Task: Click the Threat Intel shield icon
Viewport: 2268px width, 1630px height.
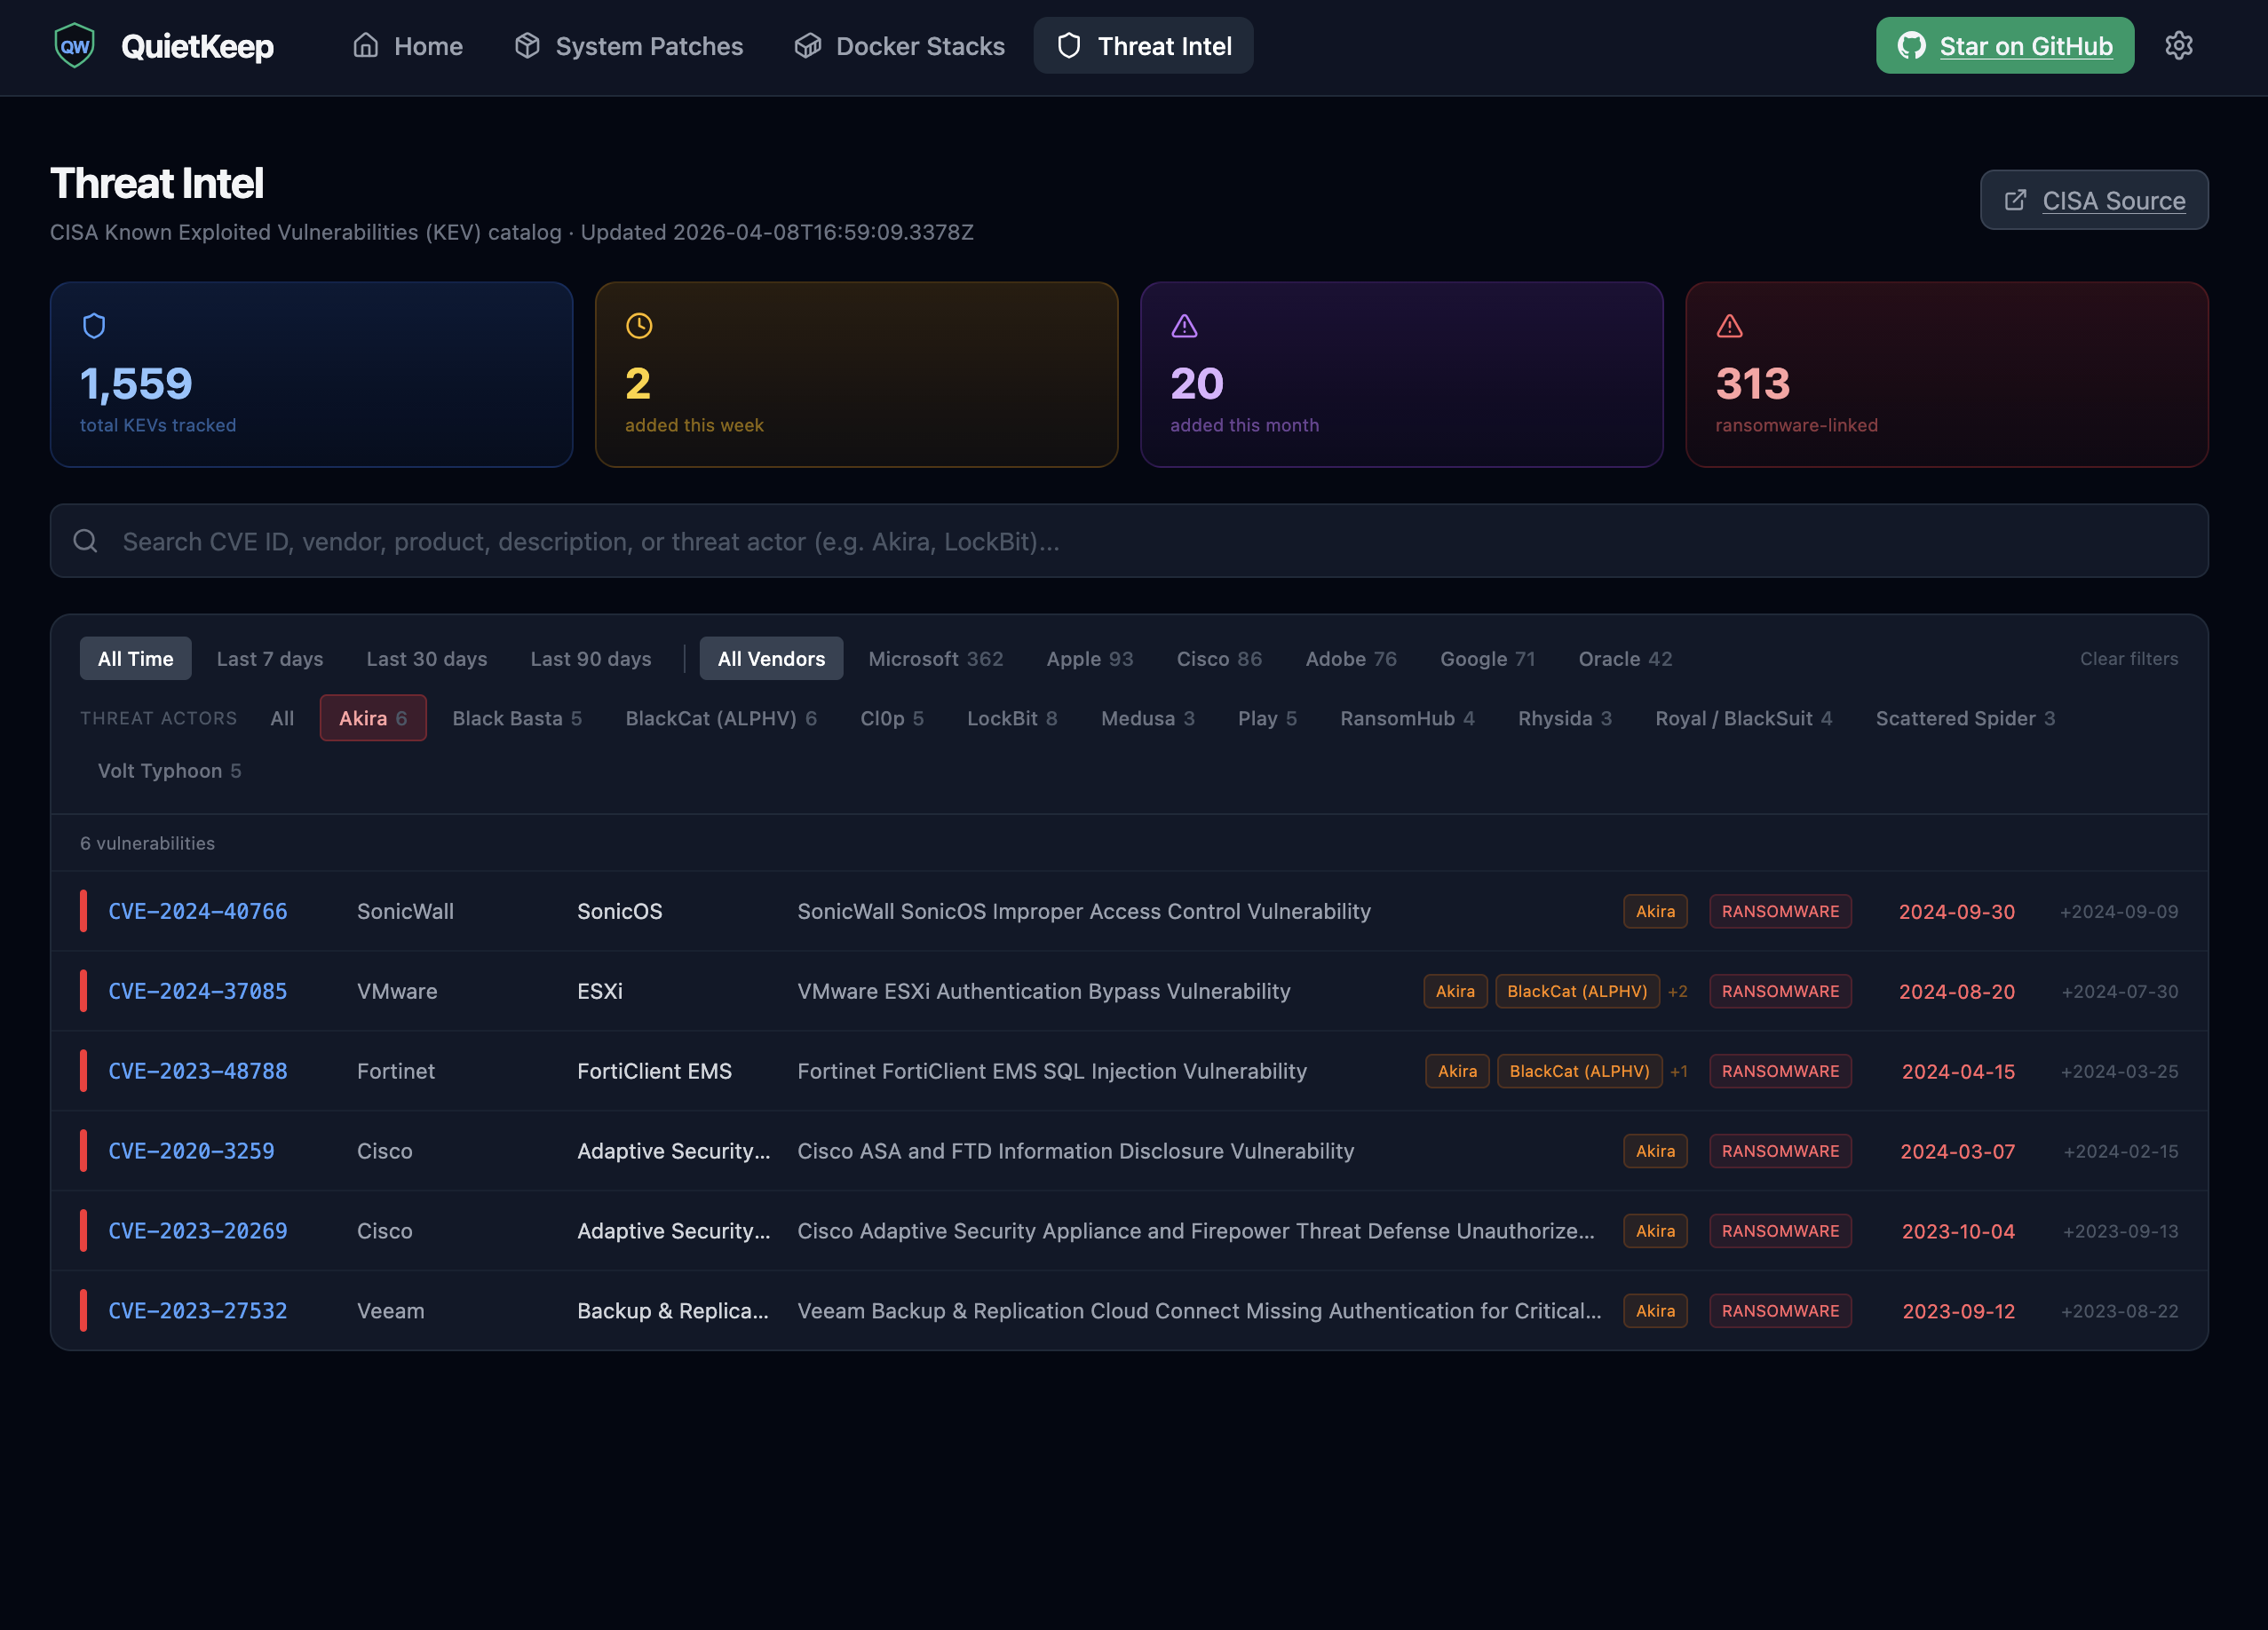Action: (1069, 45)
